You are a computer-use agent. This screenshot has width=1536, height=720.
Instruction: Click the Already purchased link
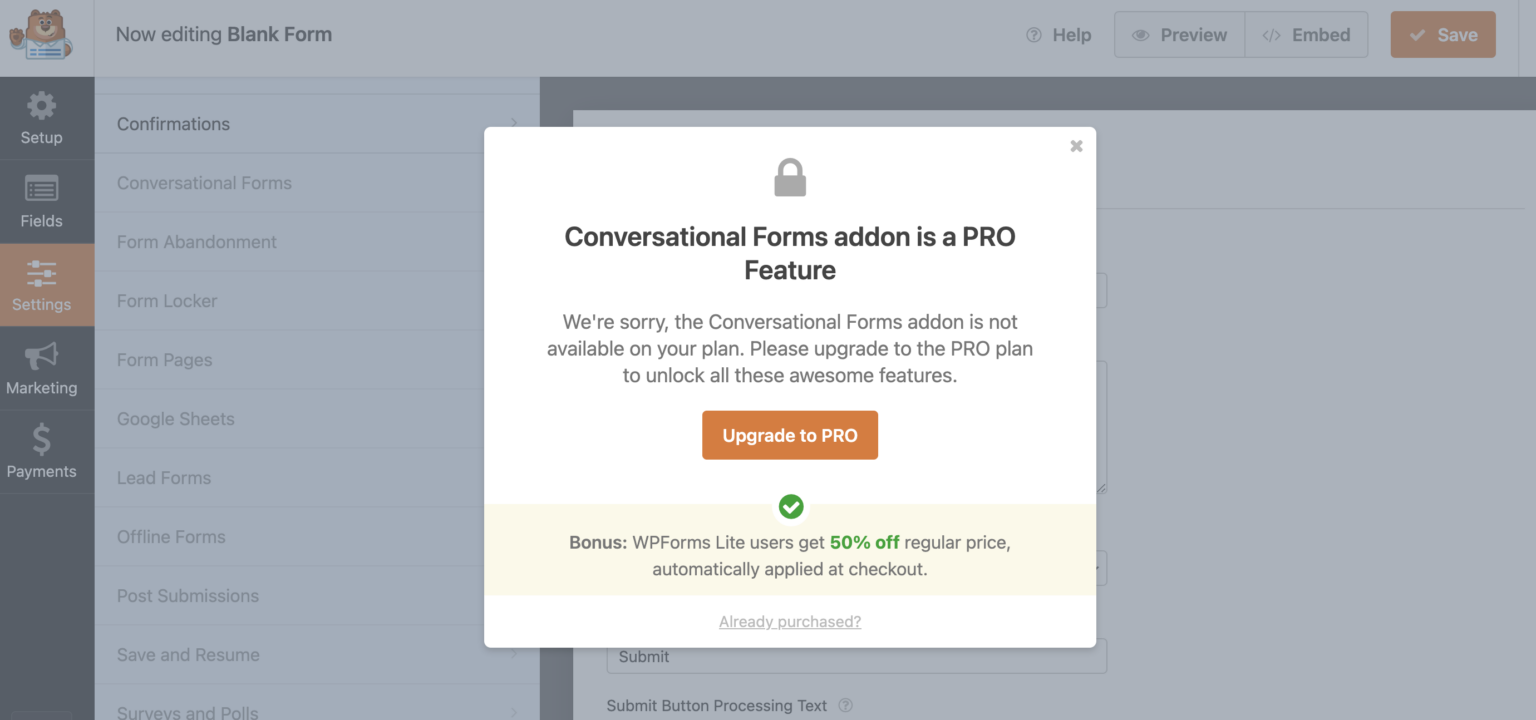point(789,621)
